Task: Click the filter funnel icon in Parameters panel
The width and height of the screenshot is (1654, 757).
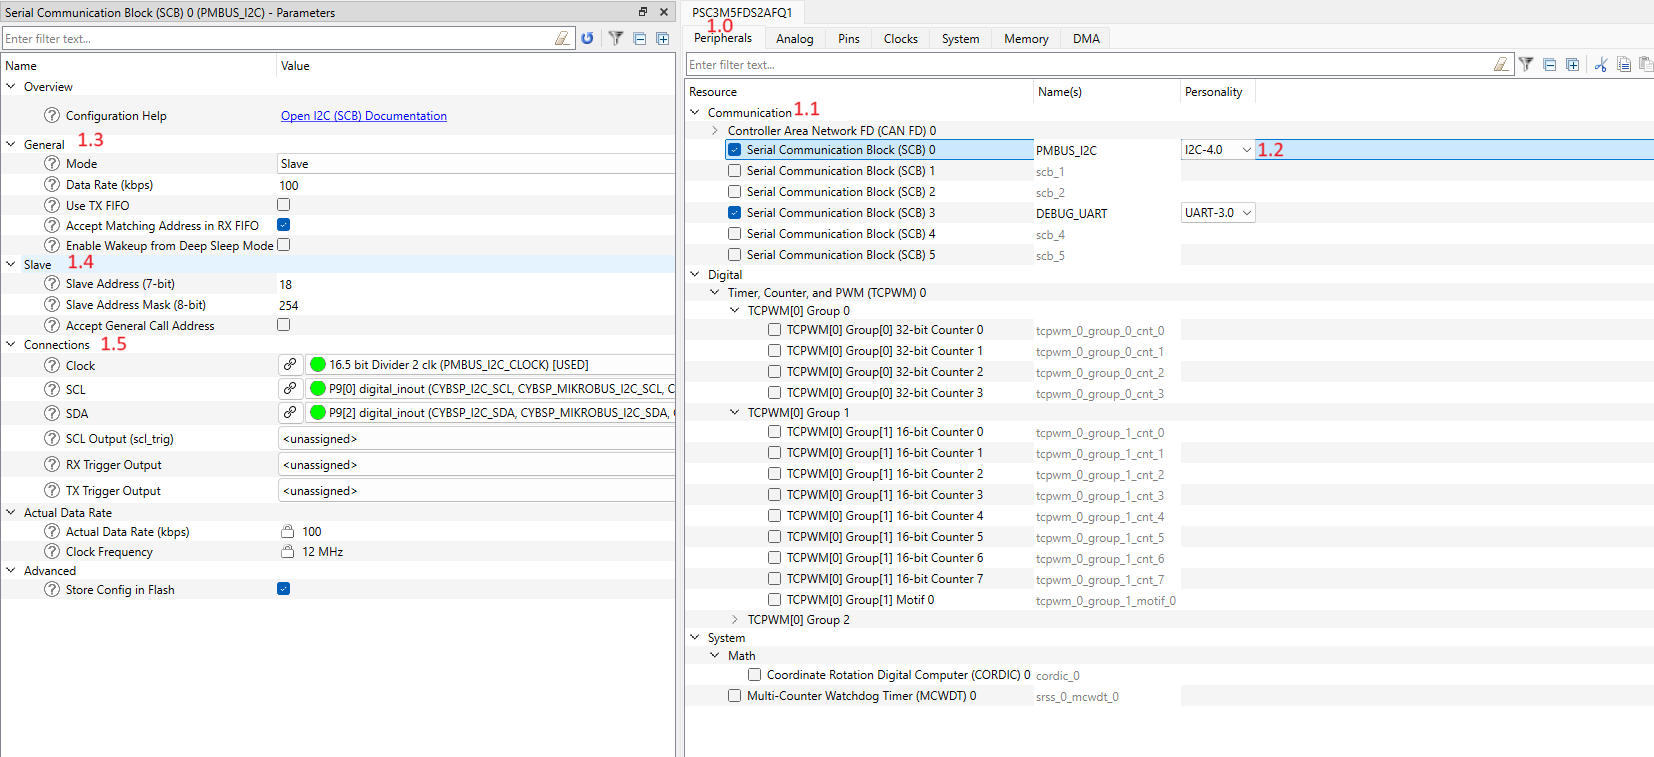Action: (x=616, y=38)
